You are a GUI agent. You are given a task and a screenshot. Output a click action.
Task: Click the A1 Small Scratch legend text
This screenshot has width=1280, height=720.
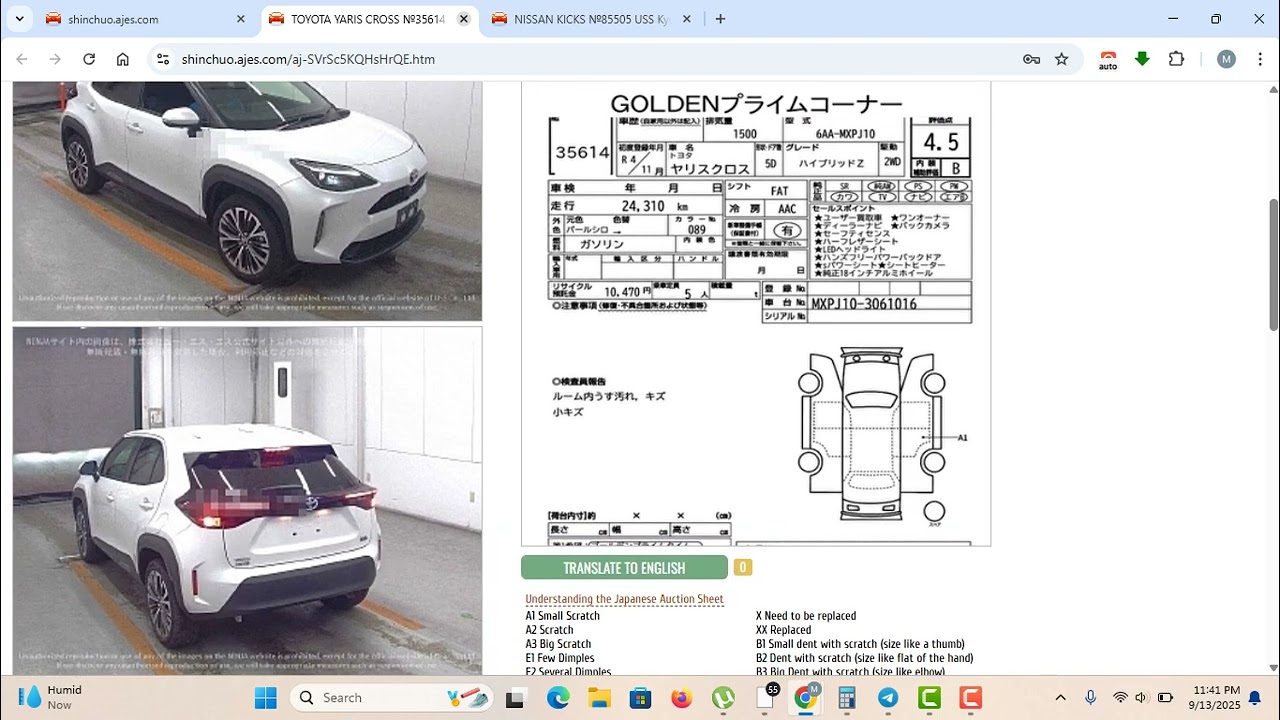[x=563, y=616]
